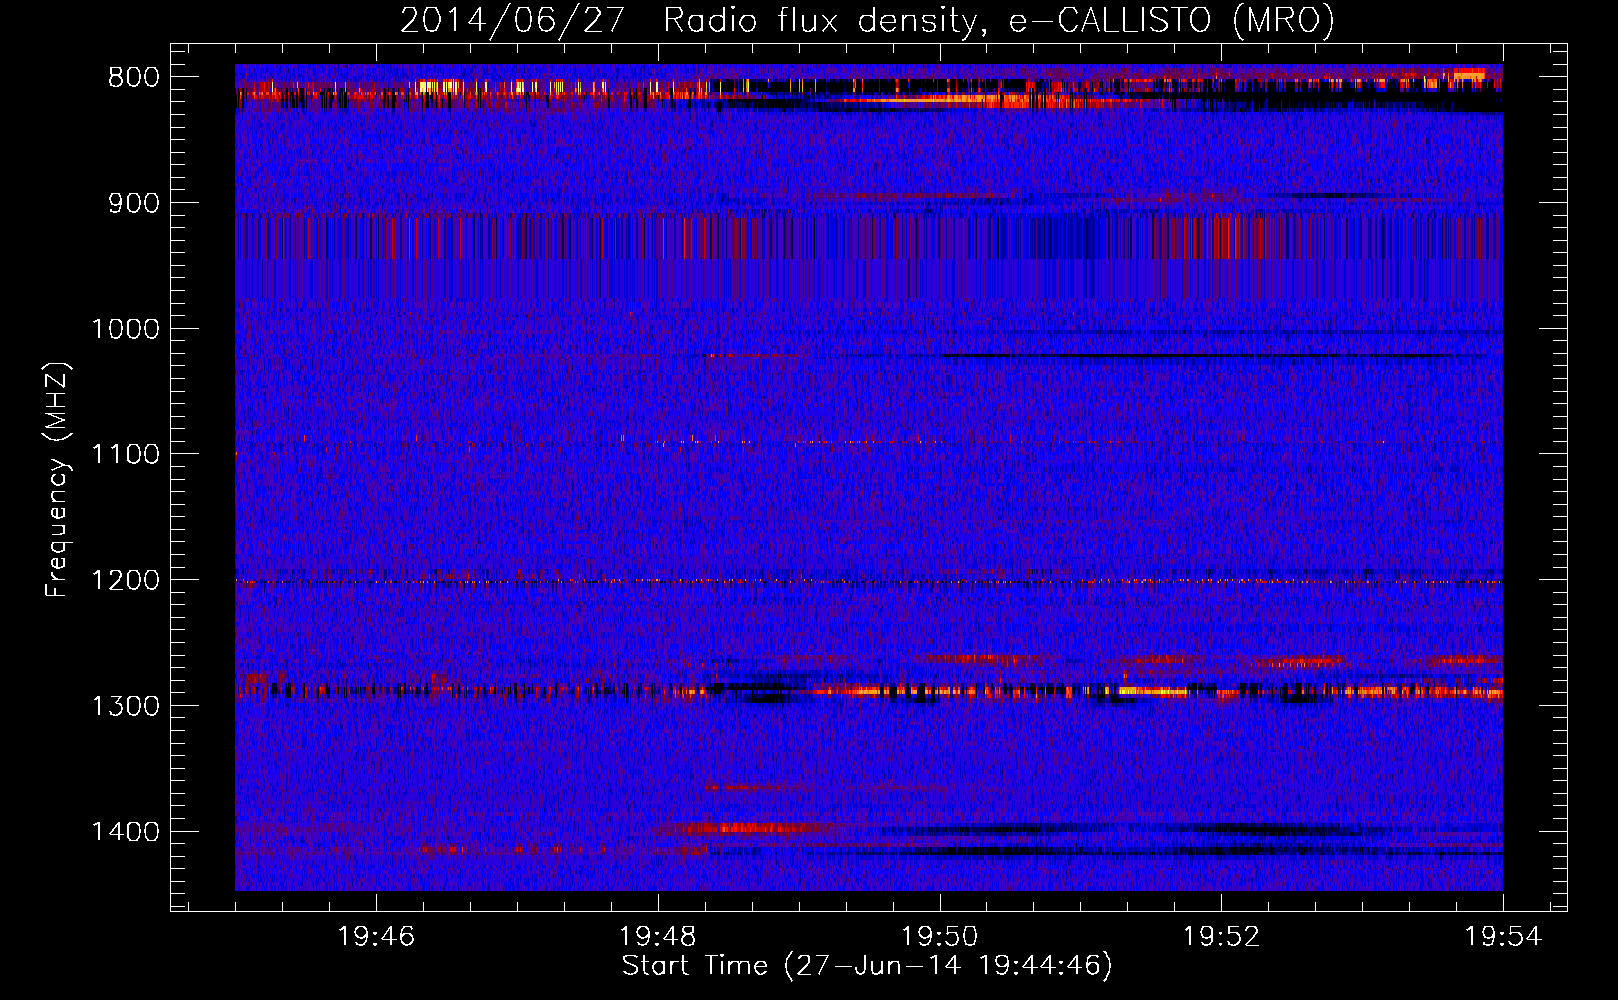Viewport: 1618px width, 1000px height.
Task: Click the 1100 frequency tick label
Action: (x=126, y=455)
